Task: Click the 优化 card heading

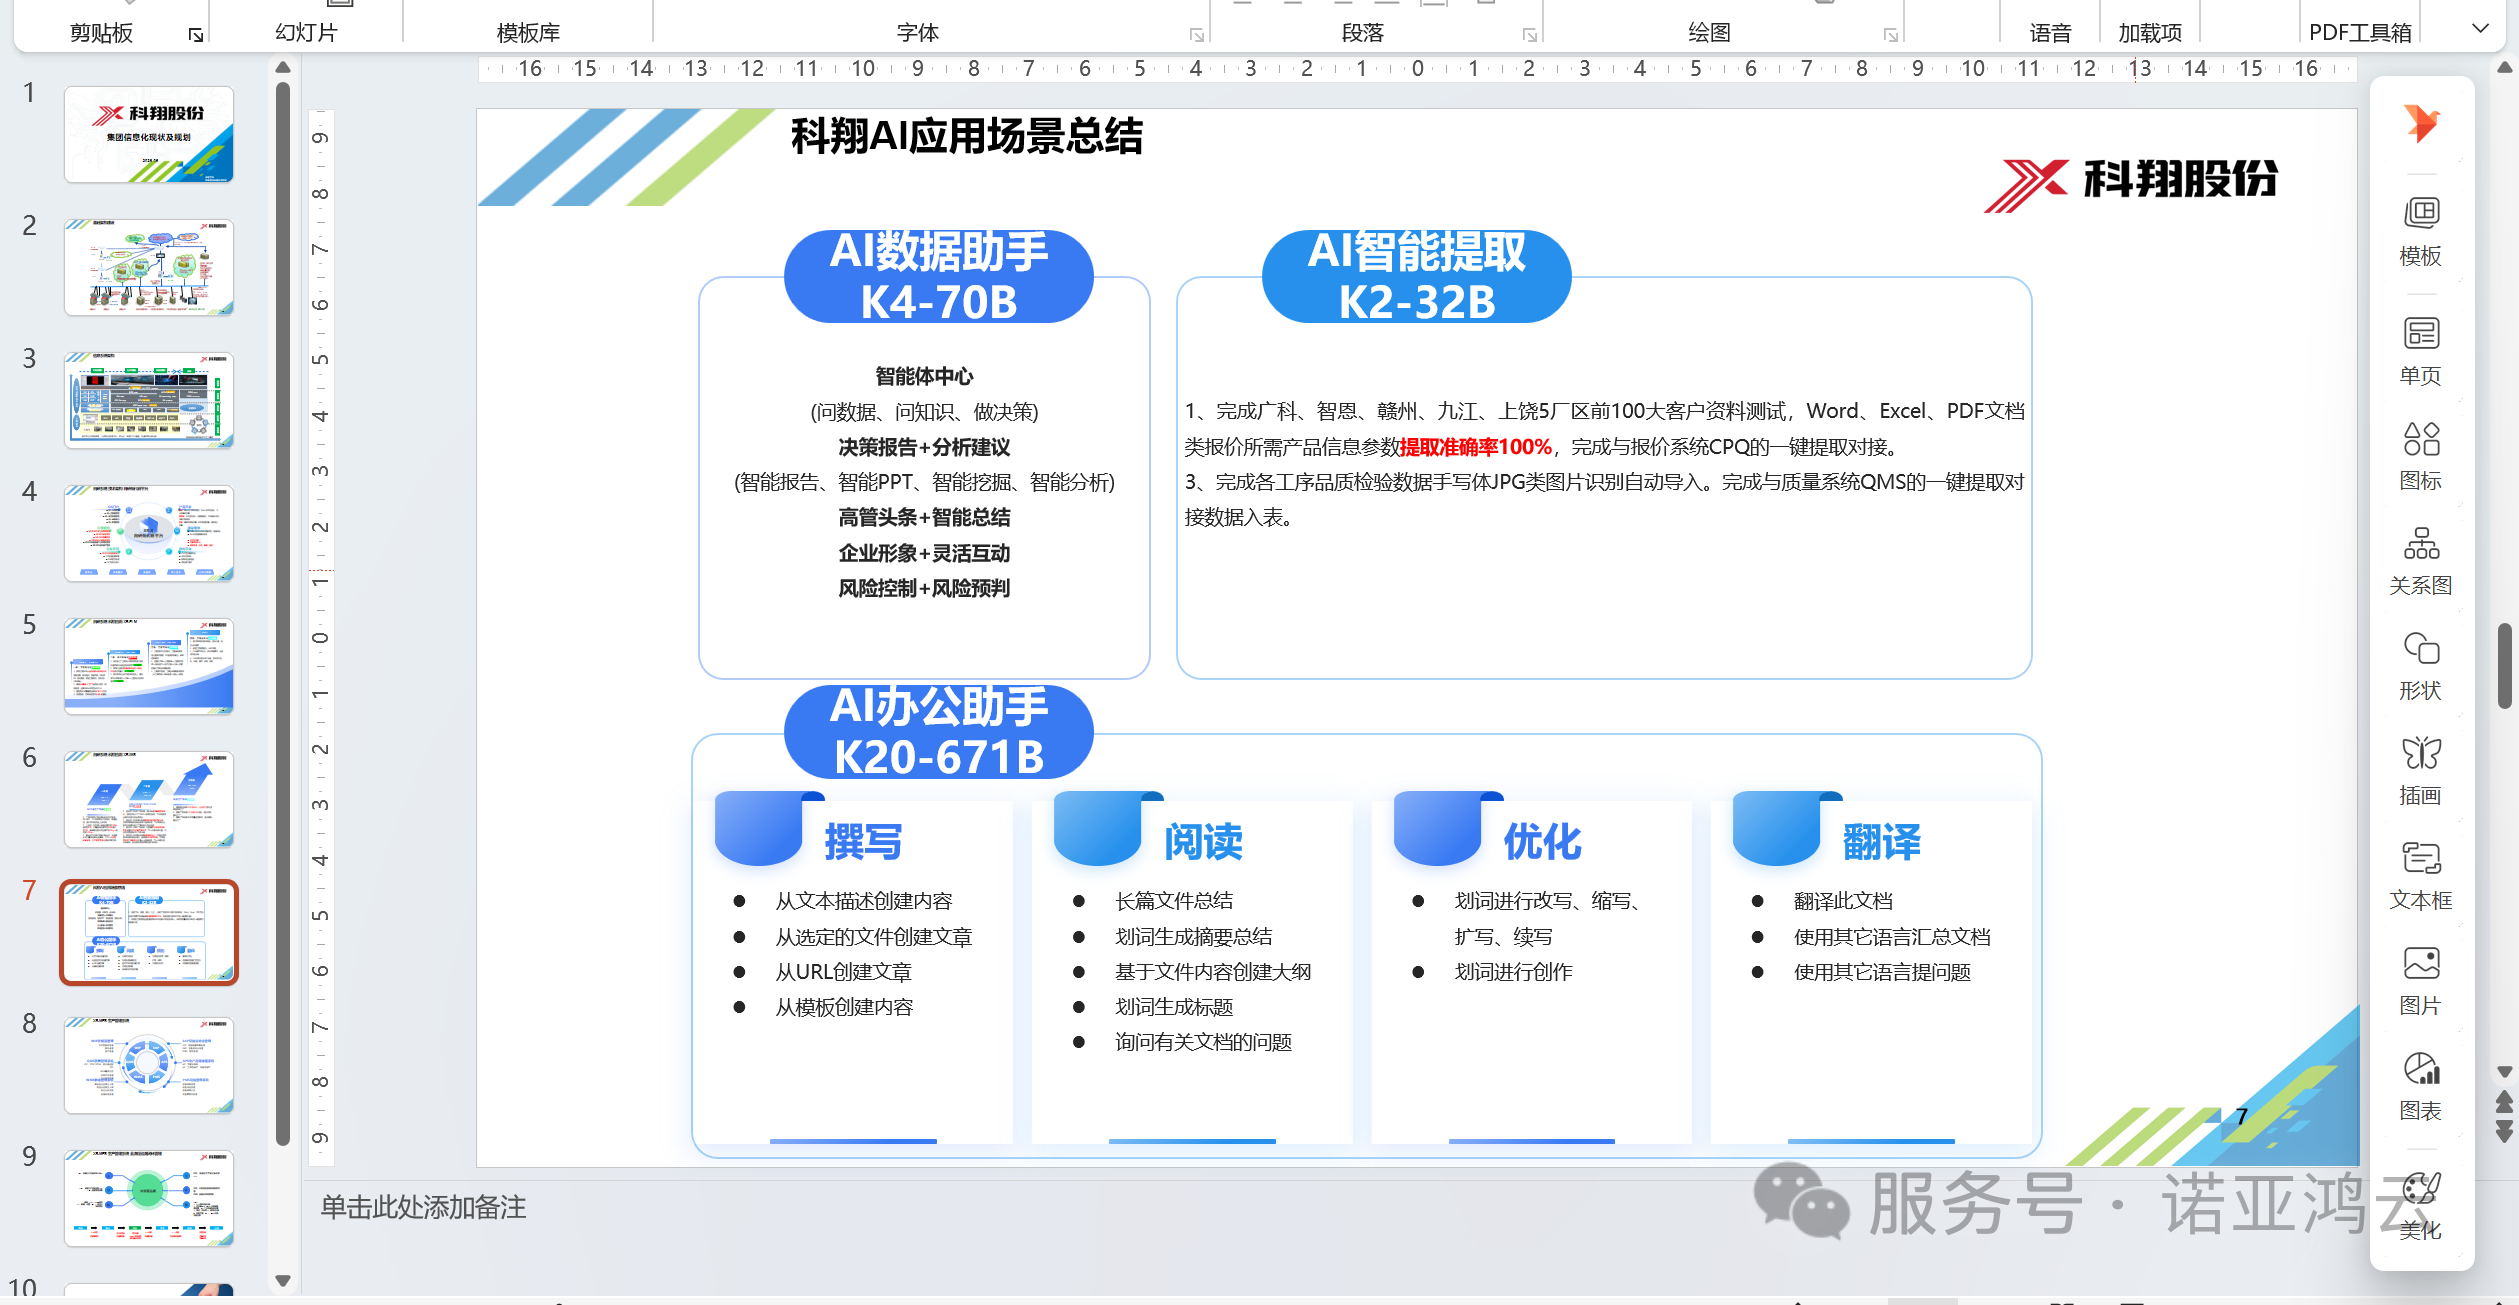Action: [x=1542, y=842]
